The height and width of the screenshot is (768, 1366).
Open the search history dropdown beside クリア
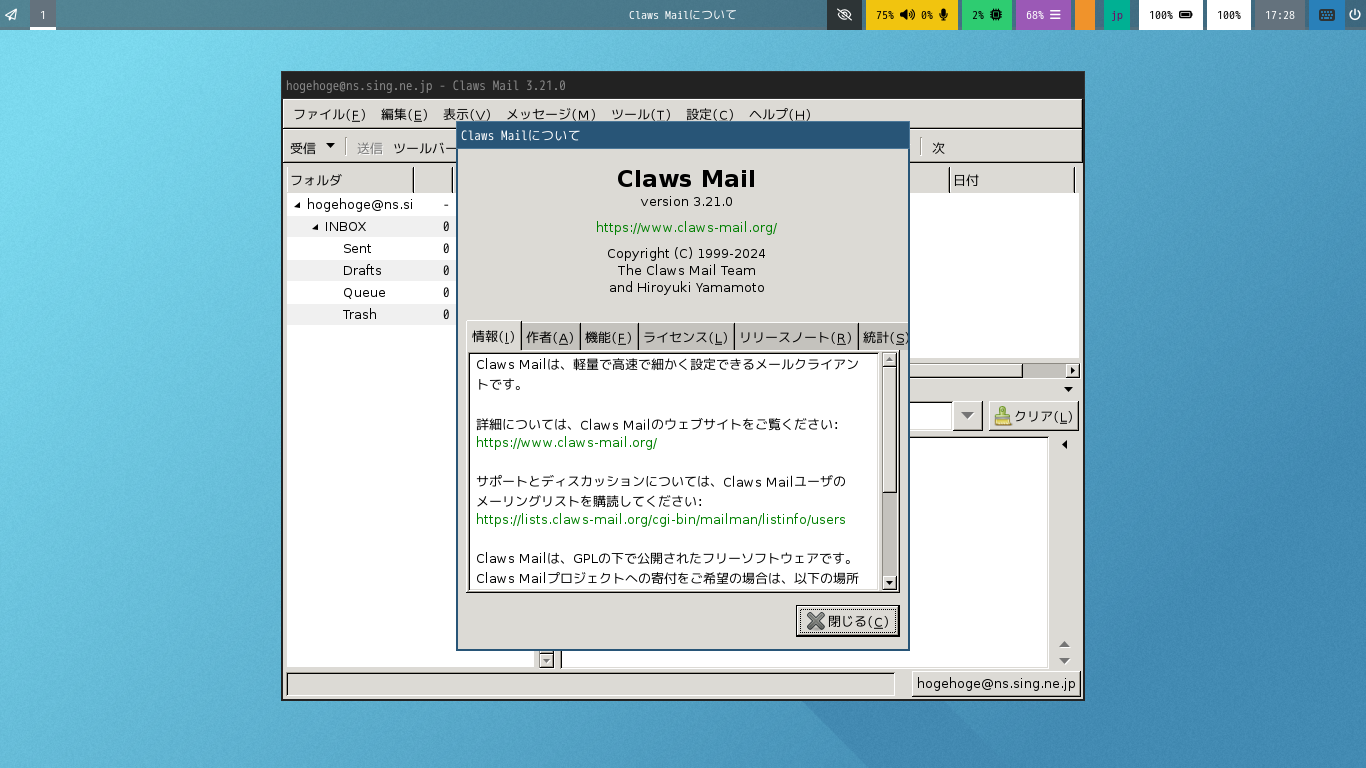[x=967, y=417]
